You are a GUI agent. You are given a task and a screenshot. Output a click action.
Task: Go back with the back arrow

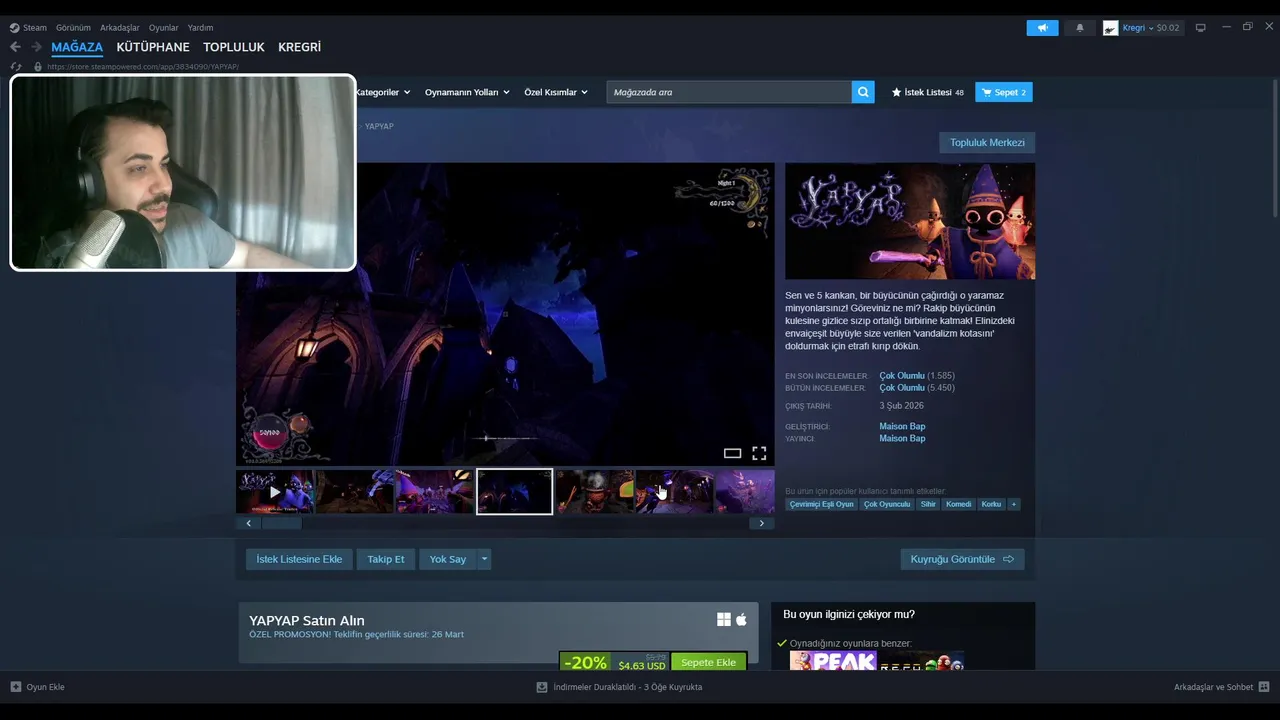click(15, 47)
